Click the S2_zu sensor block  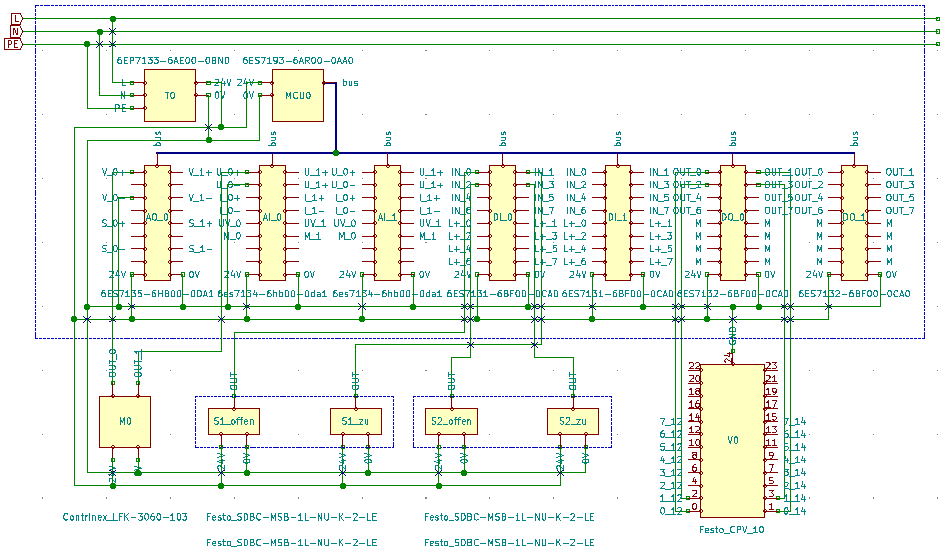[573, 421]
